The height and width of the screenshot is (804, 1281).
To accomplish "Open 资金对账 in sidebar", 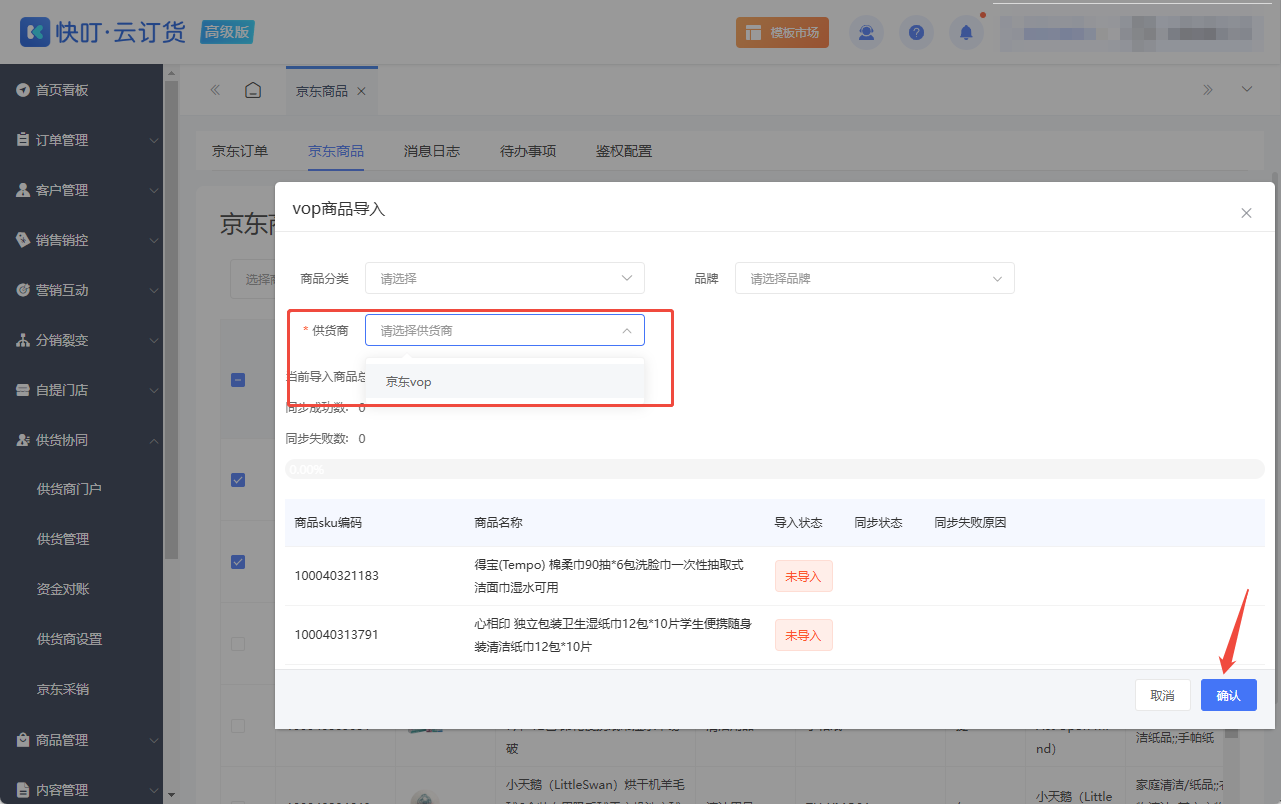I will [63, 589].
